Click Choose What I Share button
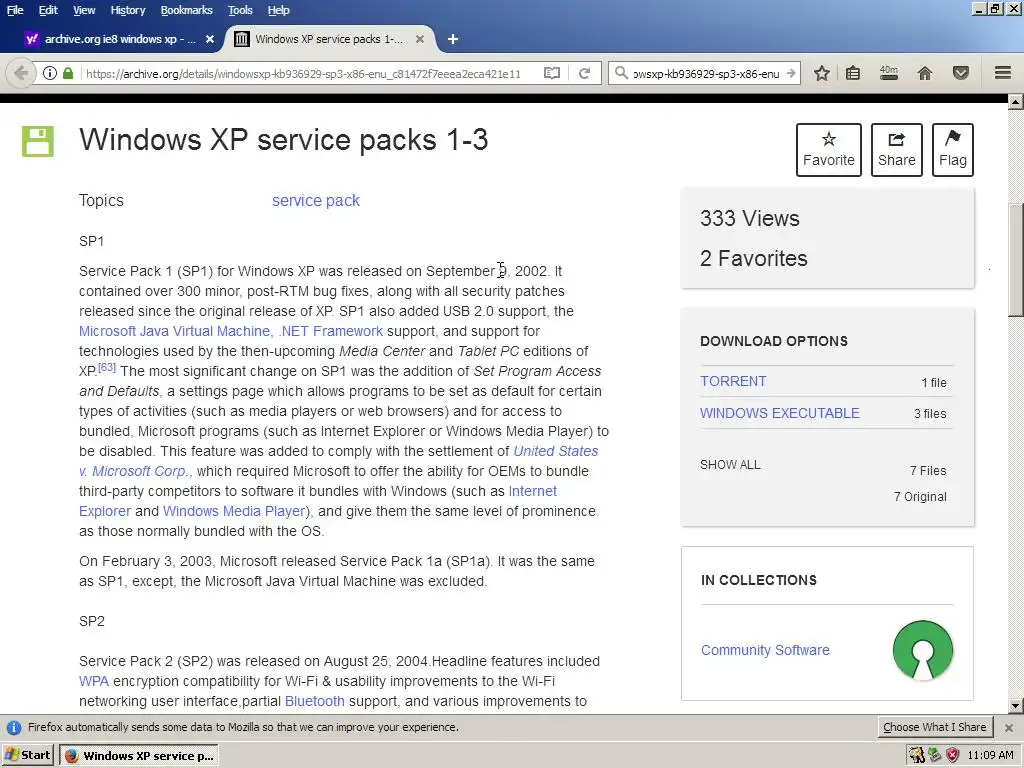This screenshot has height=768, width=1024. coord(935,728)
